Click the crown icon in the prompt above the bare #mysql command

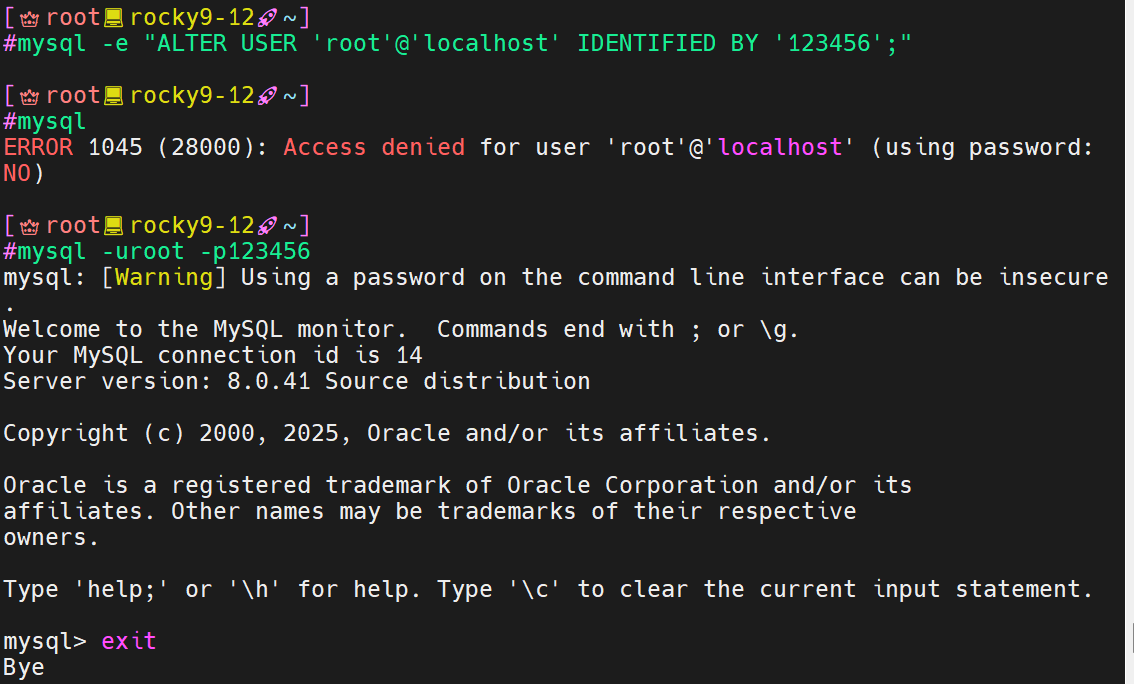(30, 96)
